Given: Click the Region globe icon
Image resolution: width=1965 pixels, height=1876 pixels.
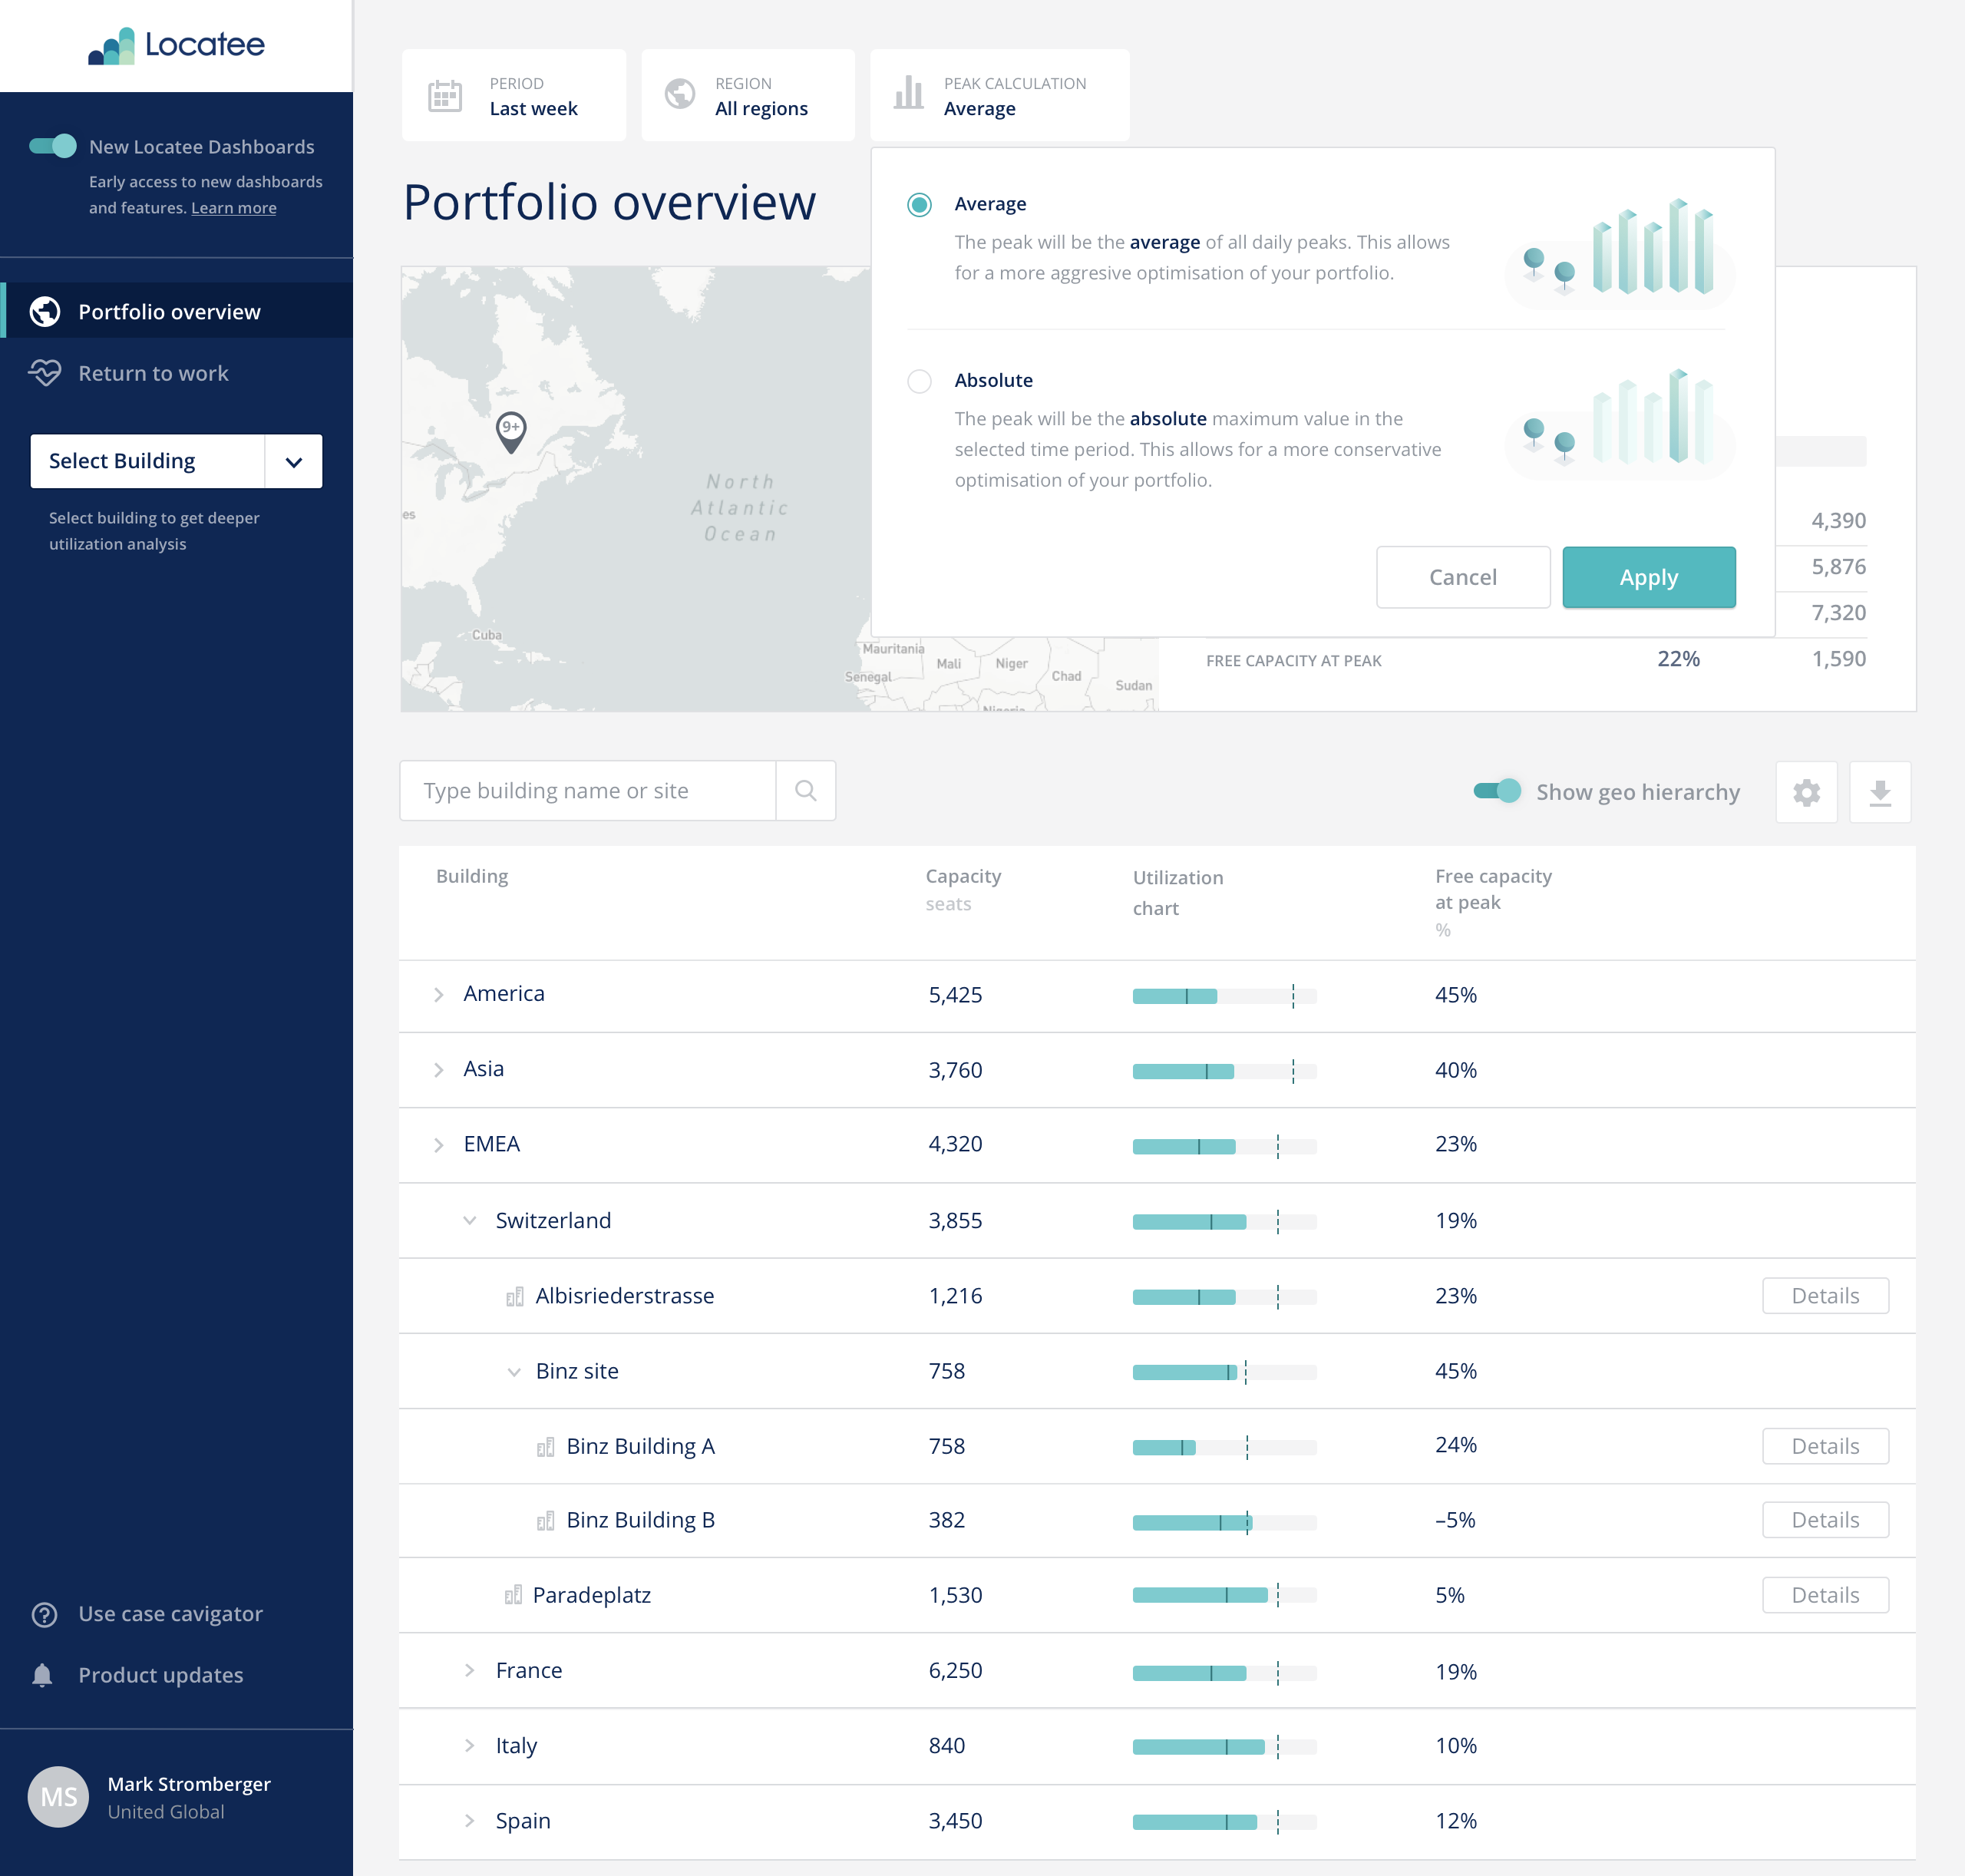Looking at the screenshot, I should click(680, 95).
